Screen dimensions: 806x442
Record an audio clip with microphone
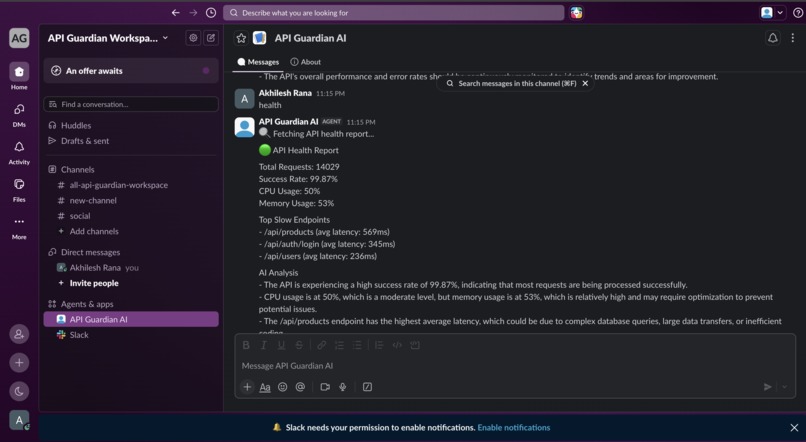343,387
